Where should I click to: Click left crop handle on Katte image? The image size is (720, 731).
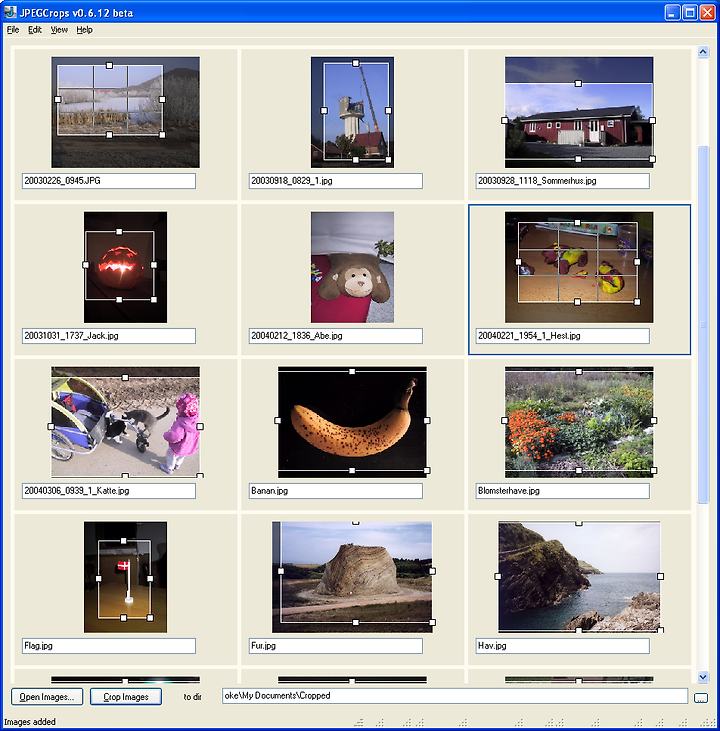(51, 426)
